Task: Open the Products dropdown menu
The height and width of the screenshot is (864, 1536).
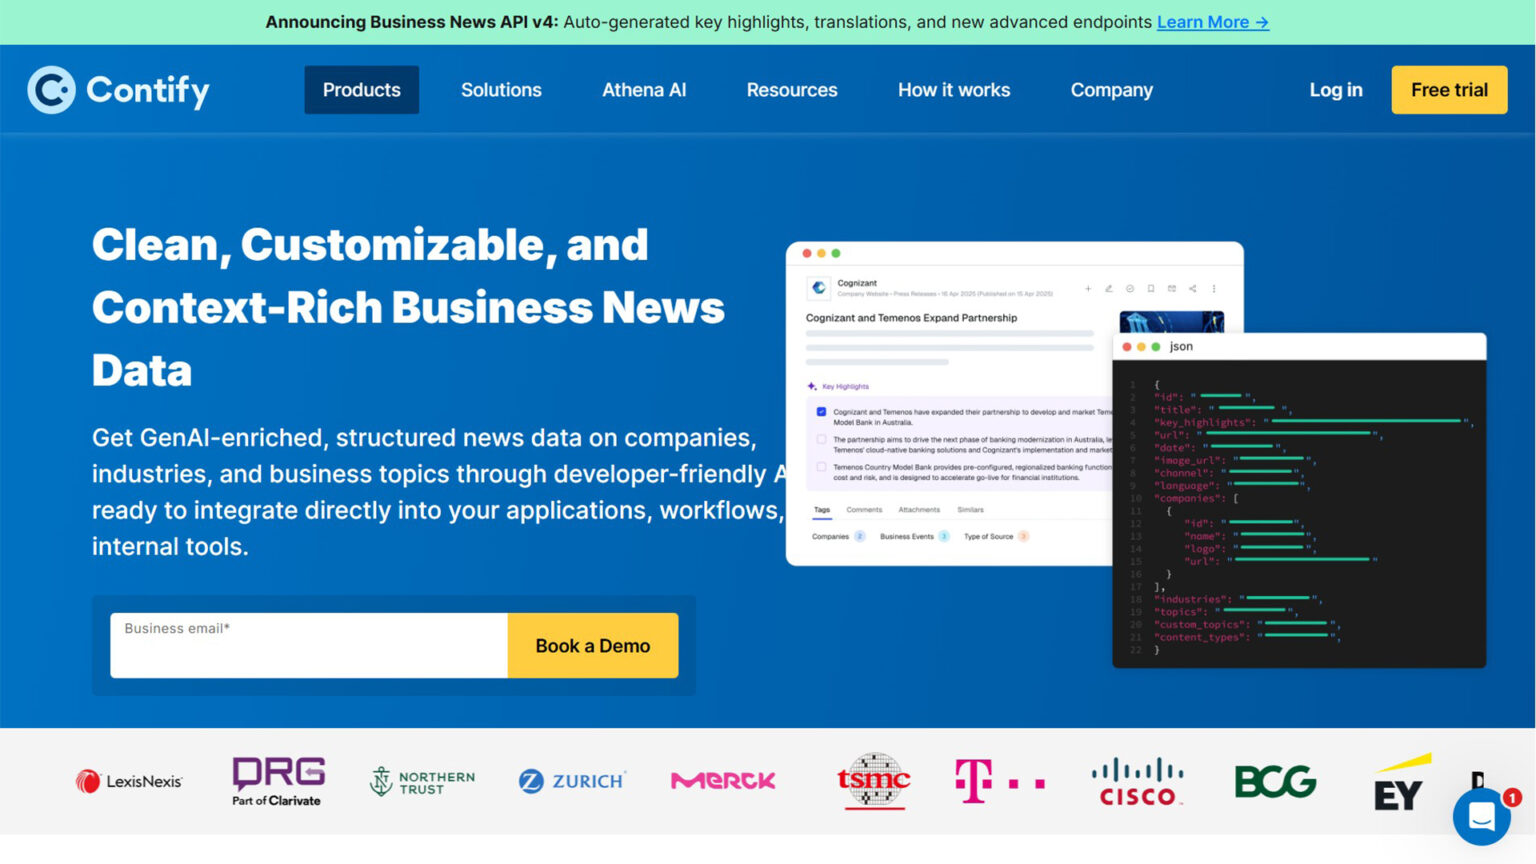Action: click(361, 90)
